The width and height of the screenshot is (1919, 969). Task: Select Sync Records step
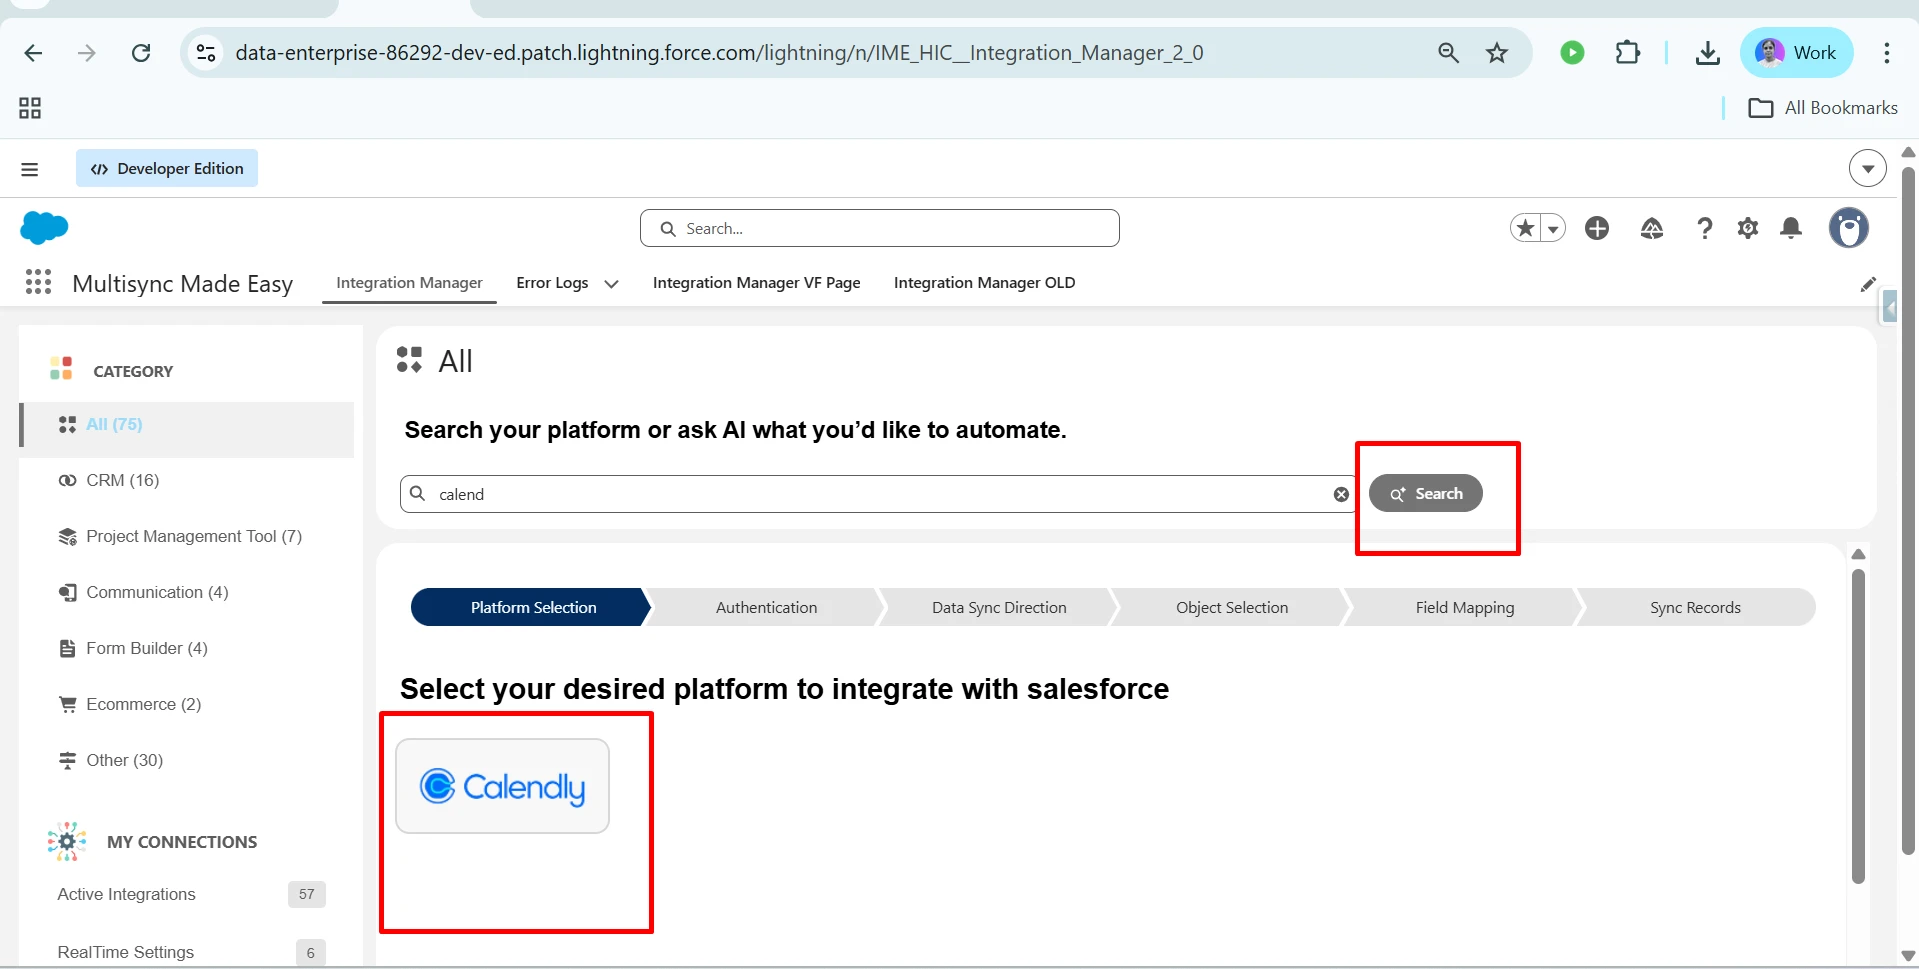[1695, 607]
